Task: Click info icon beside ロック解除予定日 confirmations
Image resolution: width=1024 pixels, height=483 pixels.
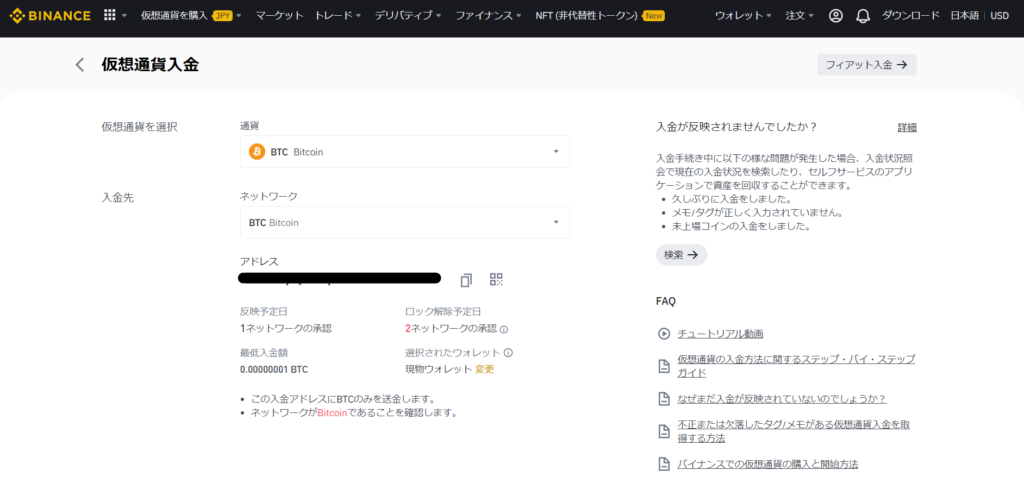Action: click(504, 329)
